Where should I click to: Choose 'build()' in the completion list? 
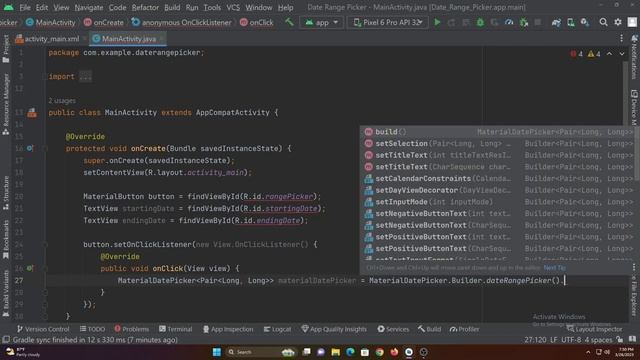497,132
